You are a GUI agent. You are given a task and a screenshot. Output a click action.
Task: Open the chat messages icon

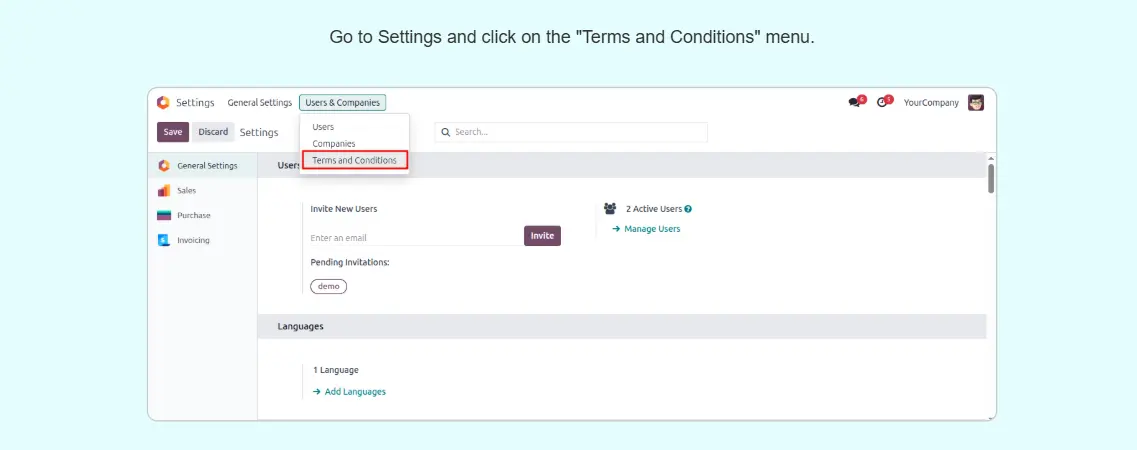coord(854,102)
